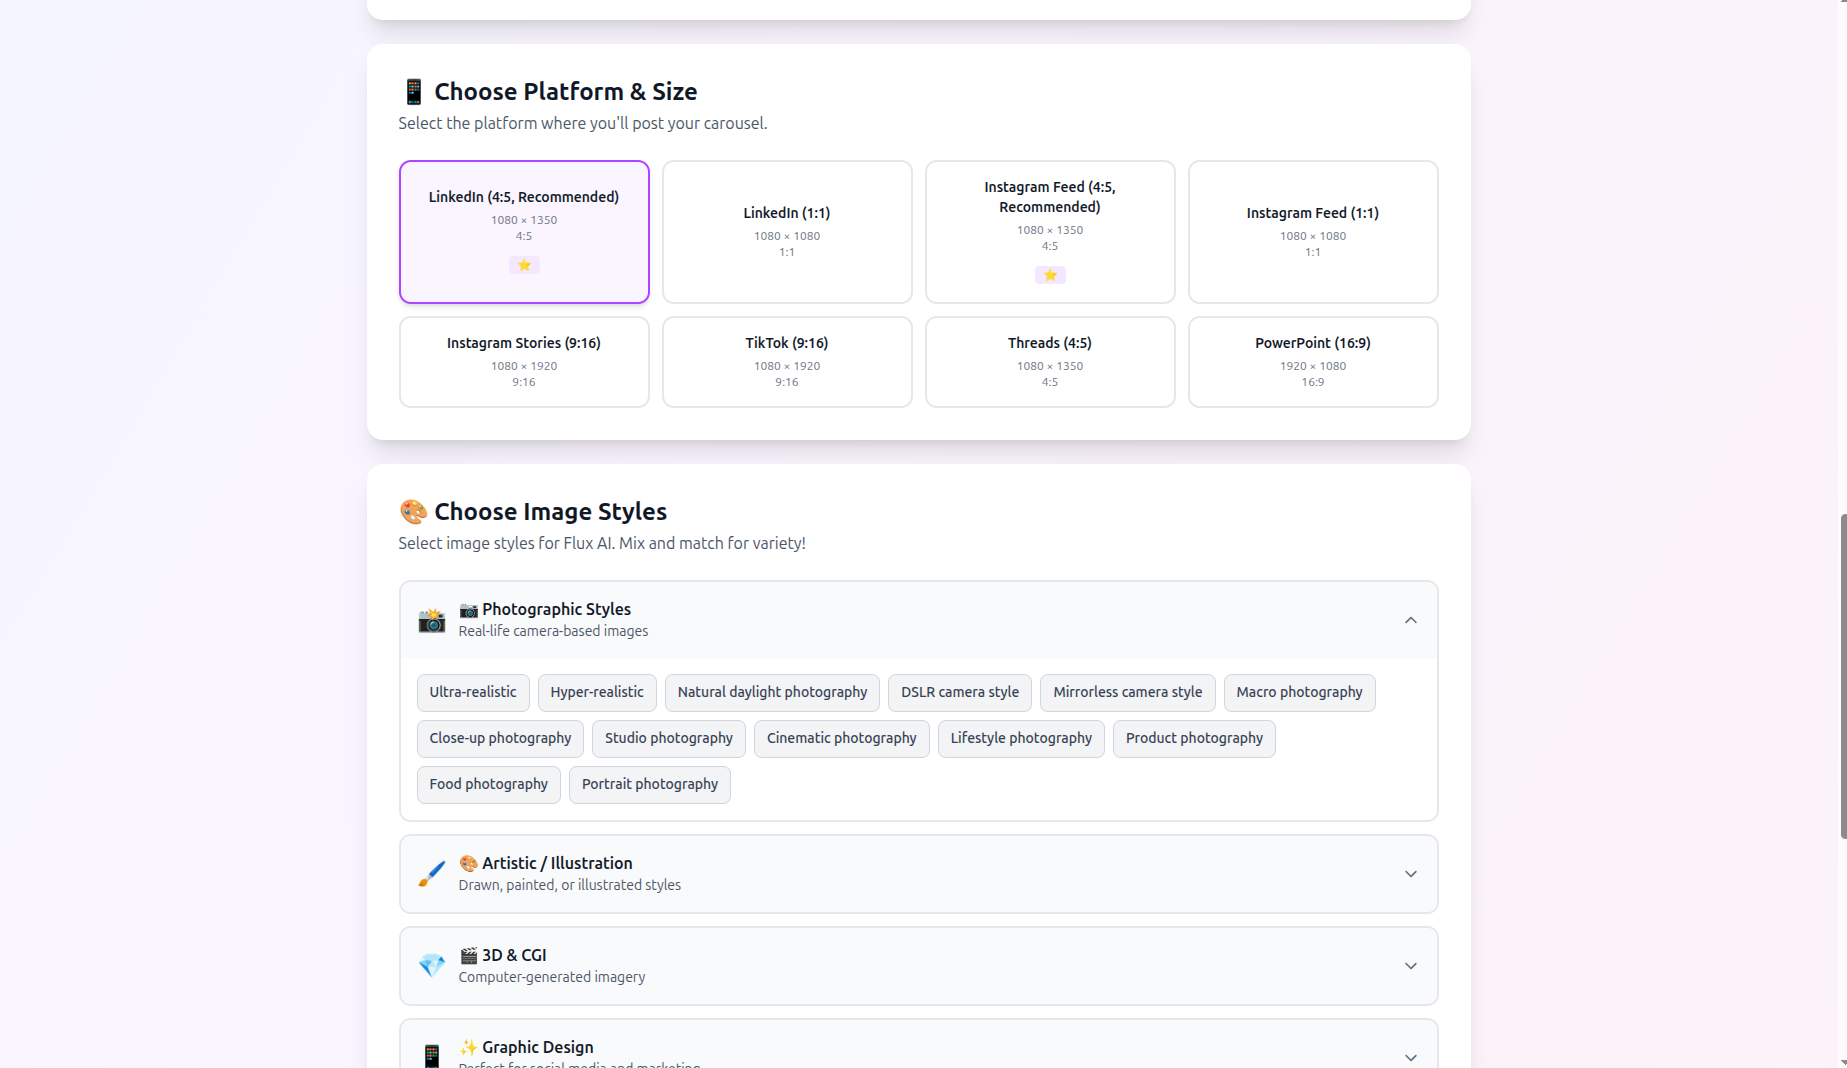Open the Artistic / Illustration section title
The height and width of the screenshot is (1068, 1847).
[x=546, y=863]
